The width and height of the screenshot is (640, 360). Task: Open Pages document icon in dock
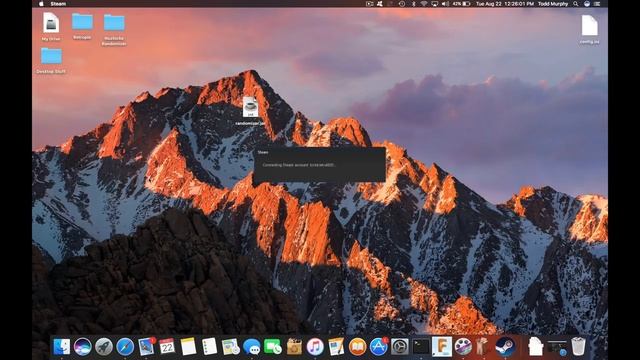[336, 347]
